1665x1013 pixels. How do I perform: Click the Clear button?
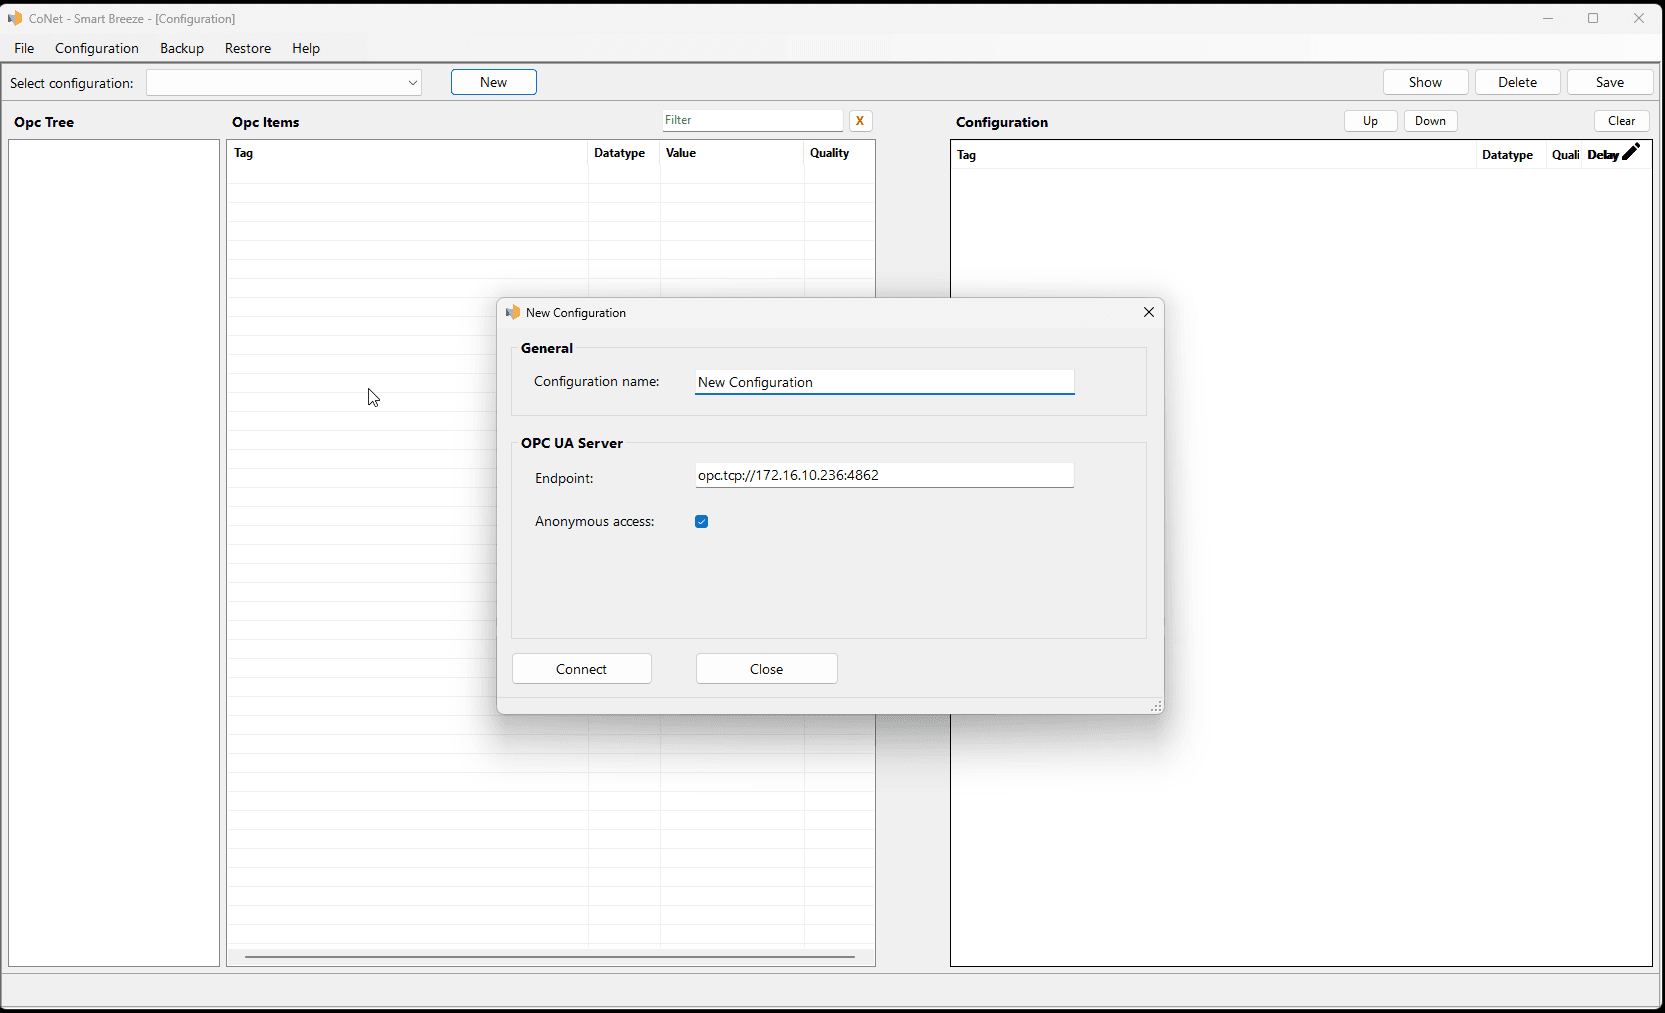[x=1622, y=121]
